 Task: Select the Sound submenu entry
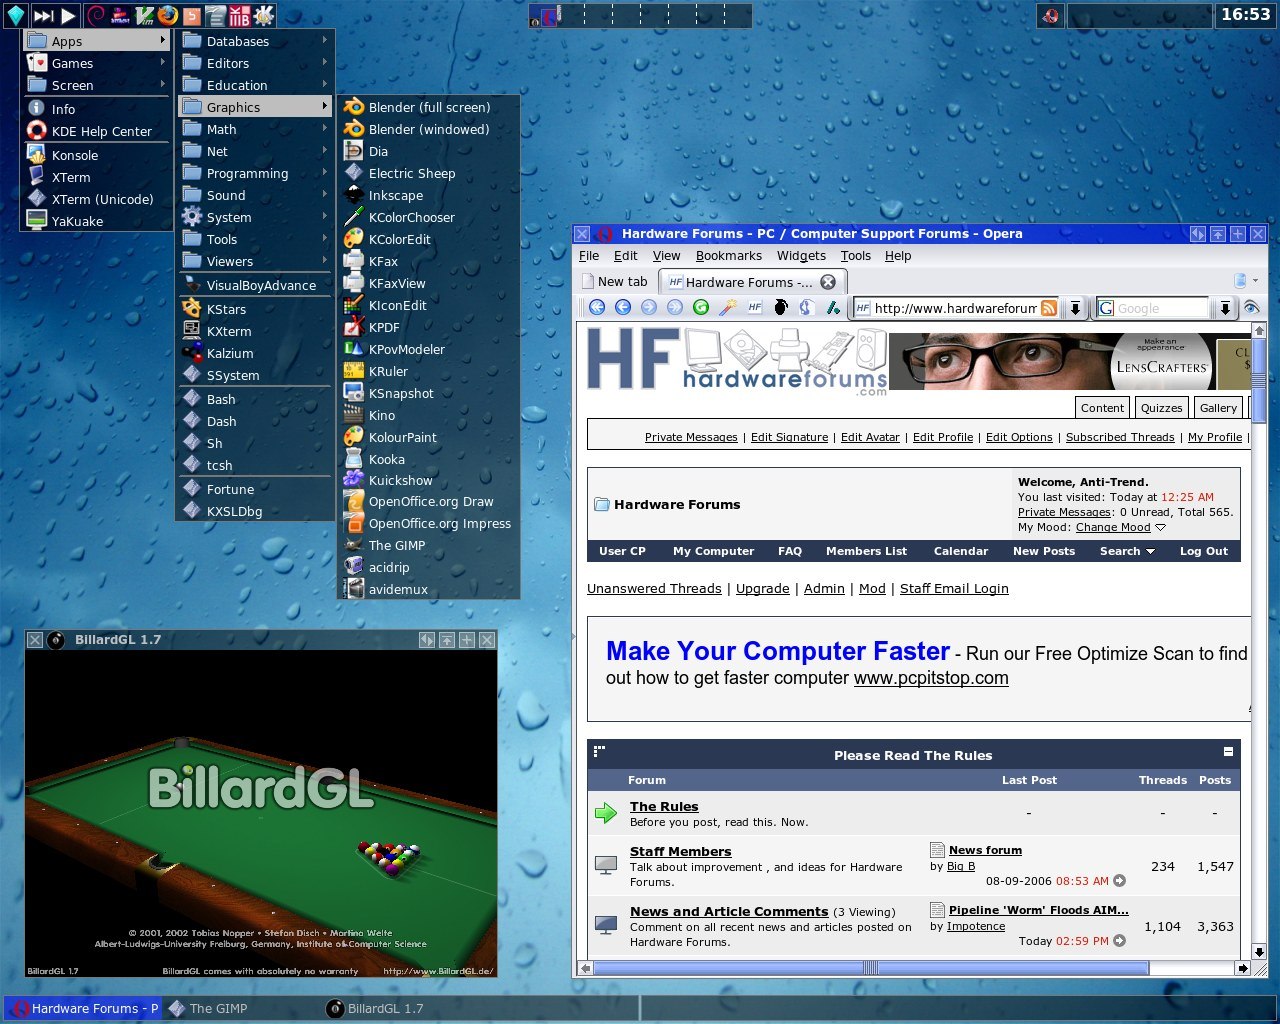click(255, 195)
